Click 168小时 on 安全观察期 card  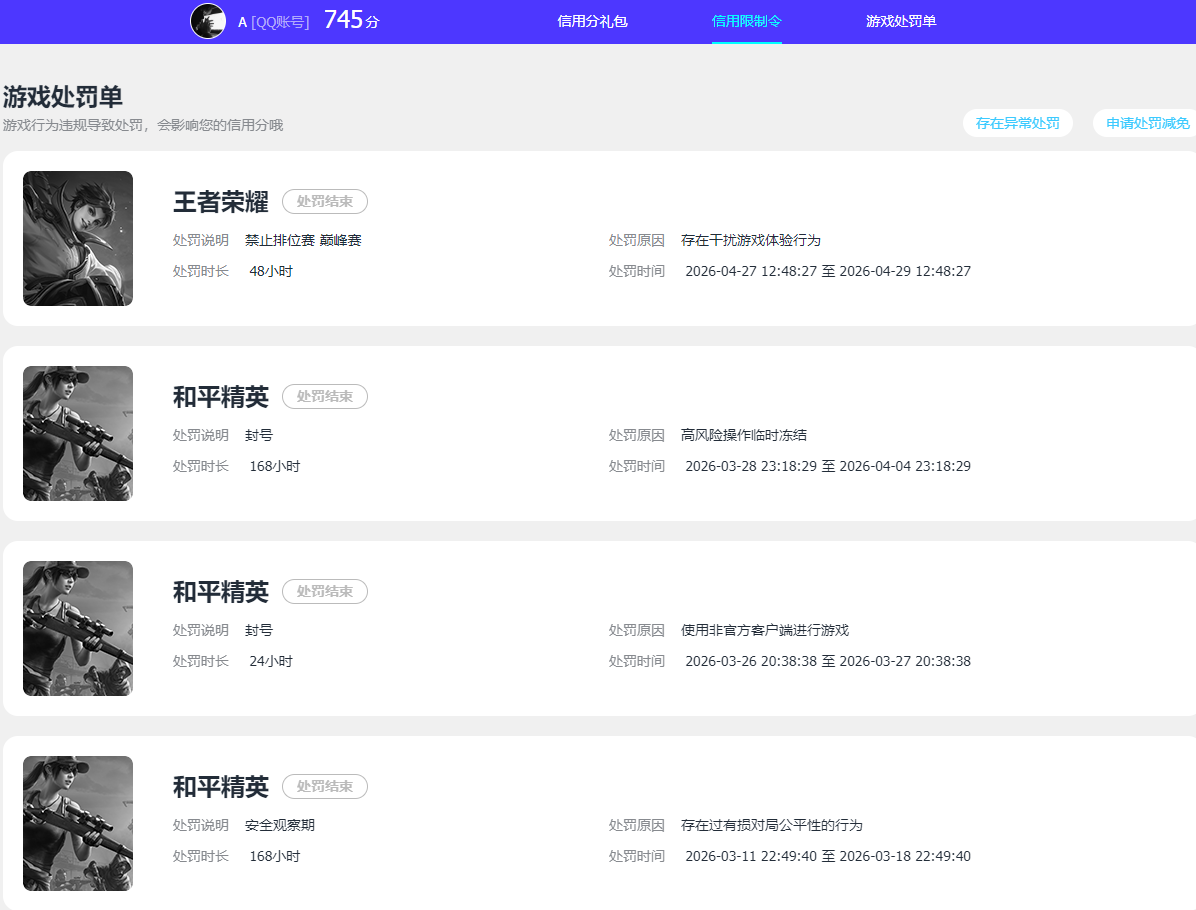[x=275, y=857]
